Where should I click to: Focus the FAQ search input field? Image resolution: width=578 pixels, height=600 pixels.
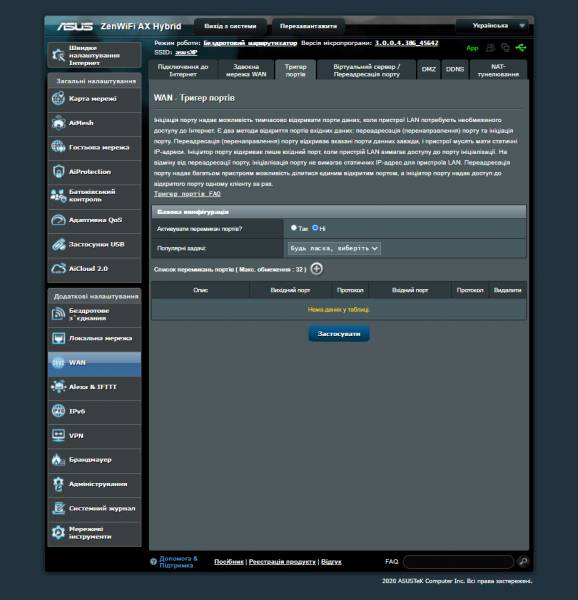458,562
